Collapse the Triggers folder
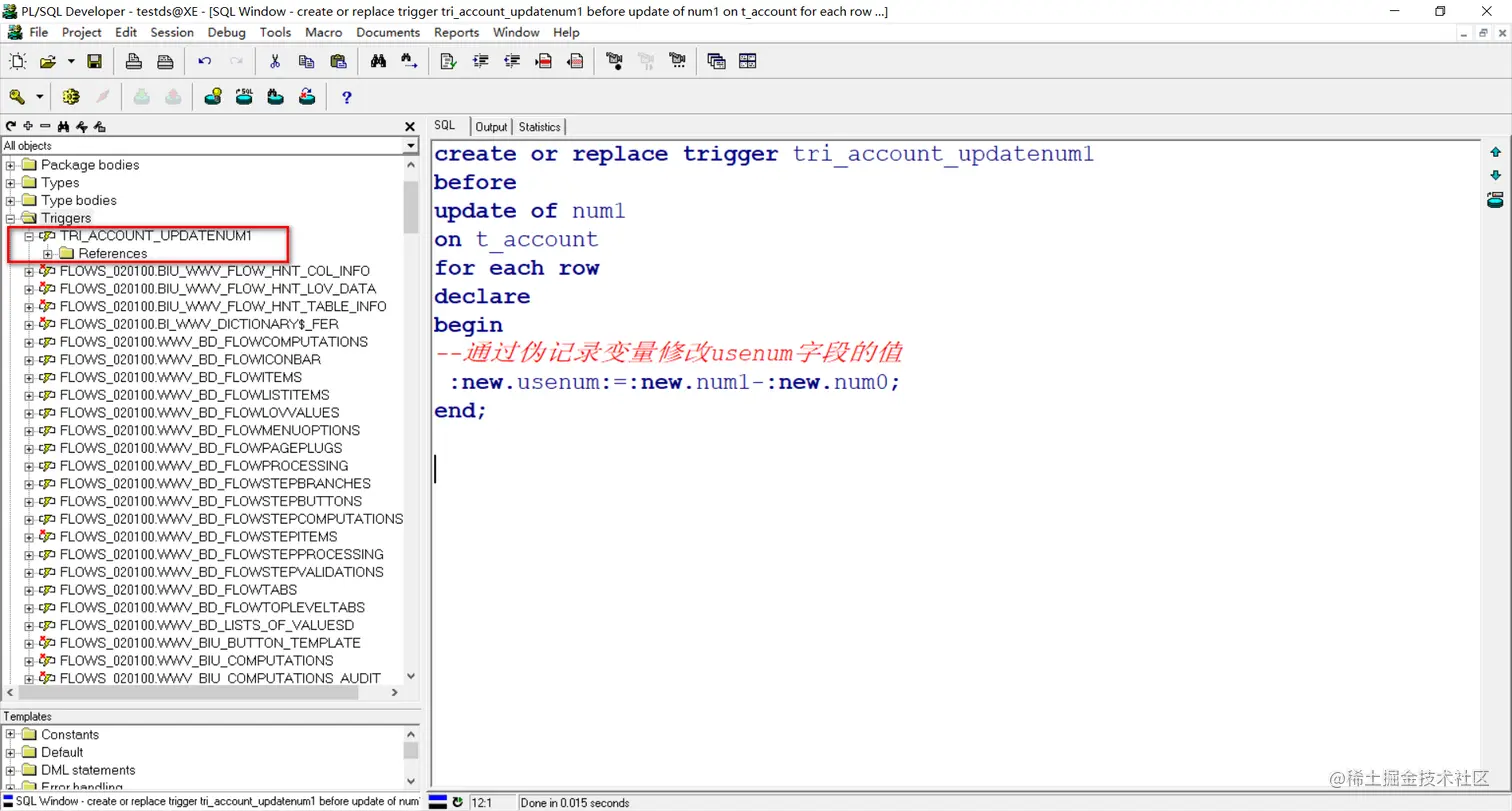The height and width of the screenshot is (811, 1512). pos(11,218)
